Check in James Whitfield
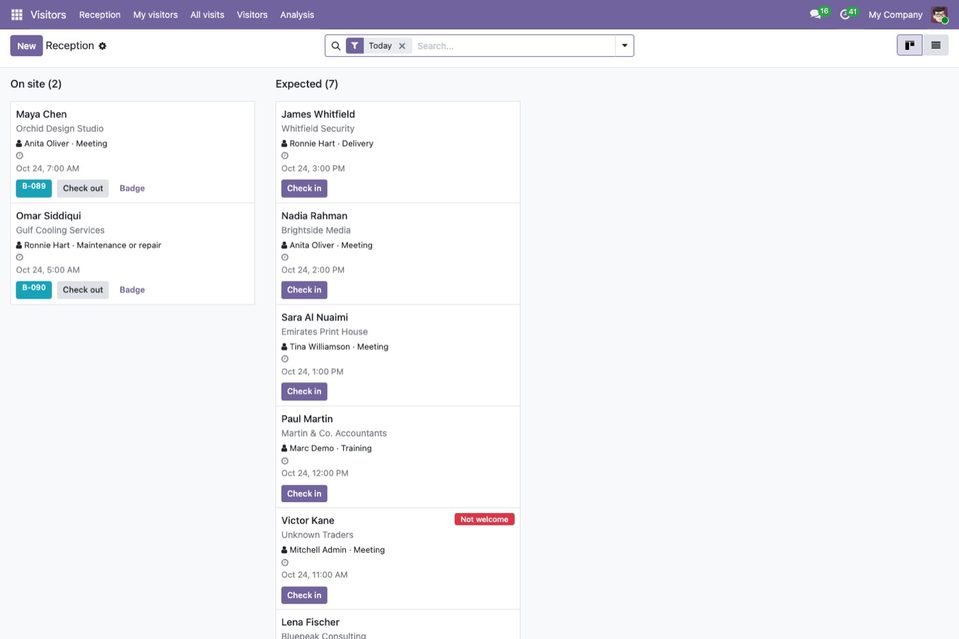This screenshot has height=639, width=959. pyautogui.click(x=304, y=188)
